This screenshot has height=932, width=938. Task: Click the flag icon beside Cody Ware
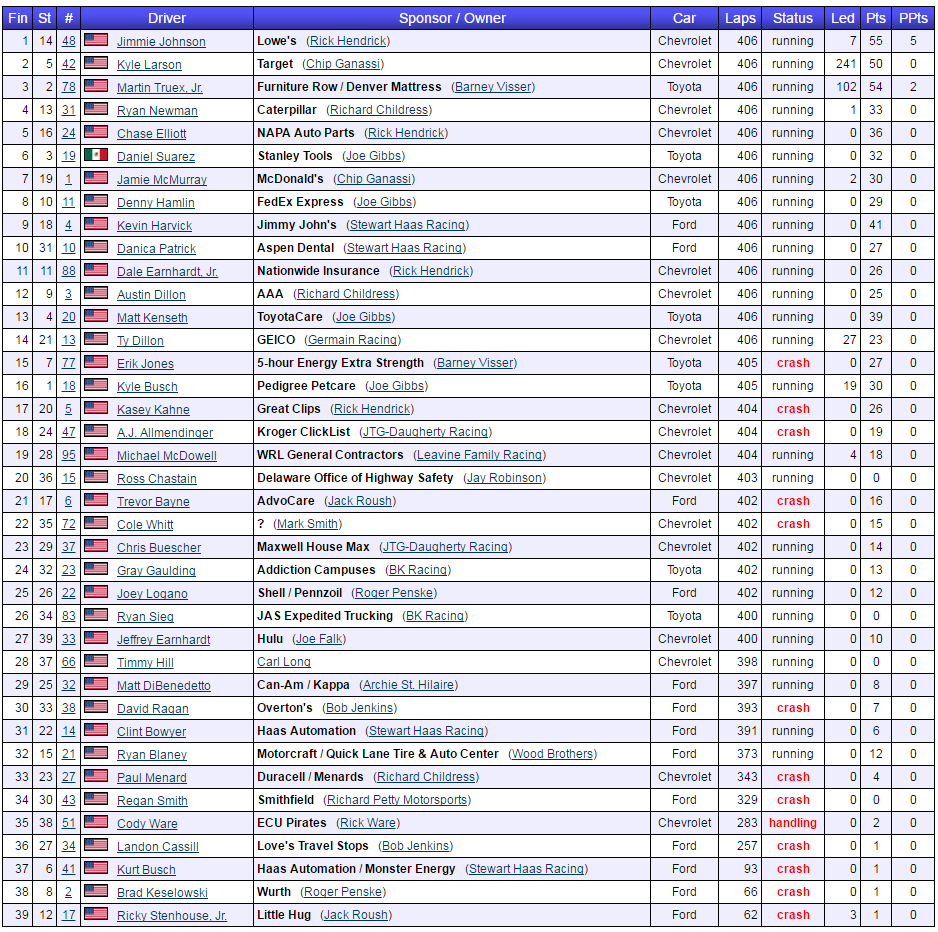click(96, 823)
